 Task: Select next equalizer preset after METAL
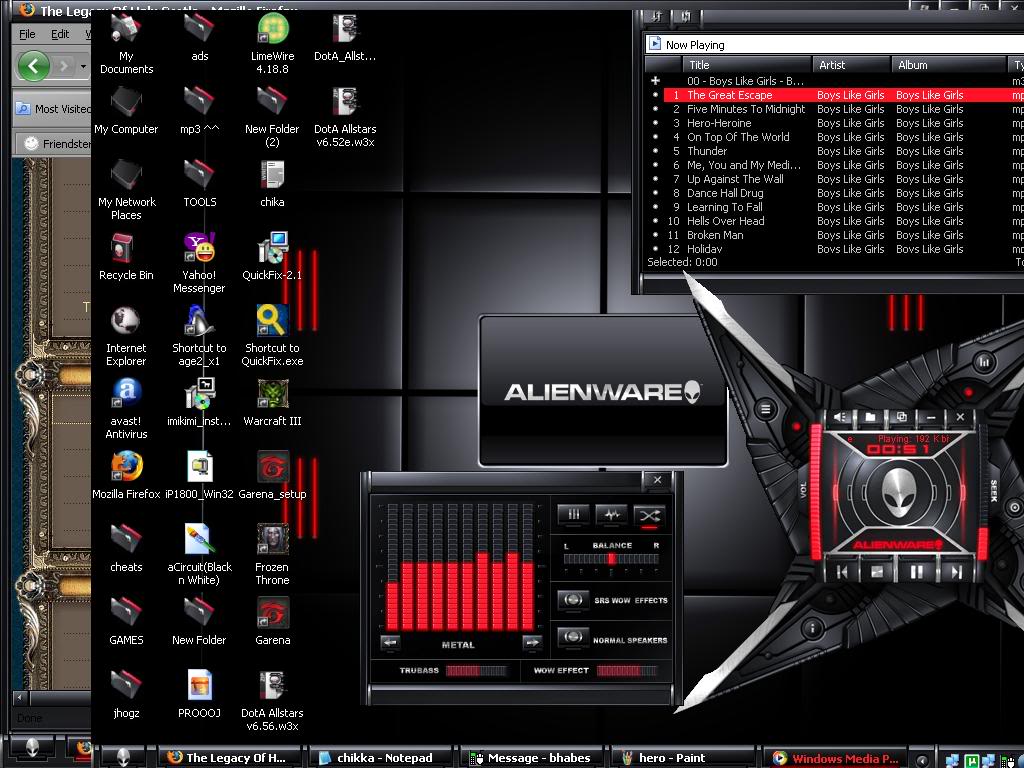532,643
